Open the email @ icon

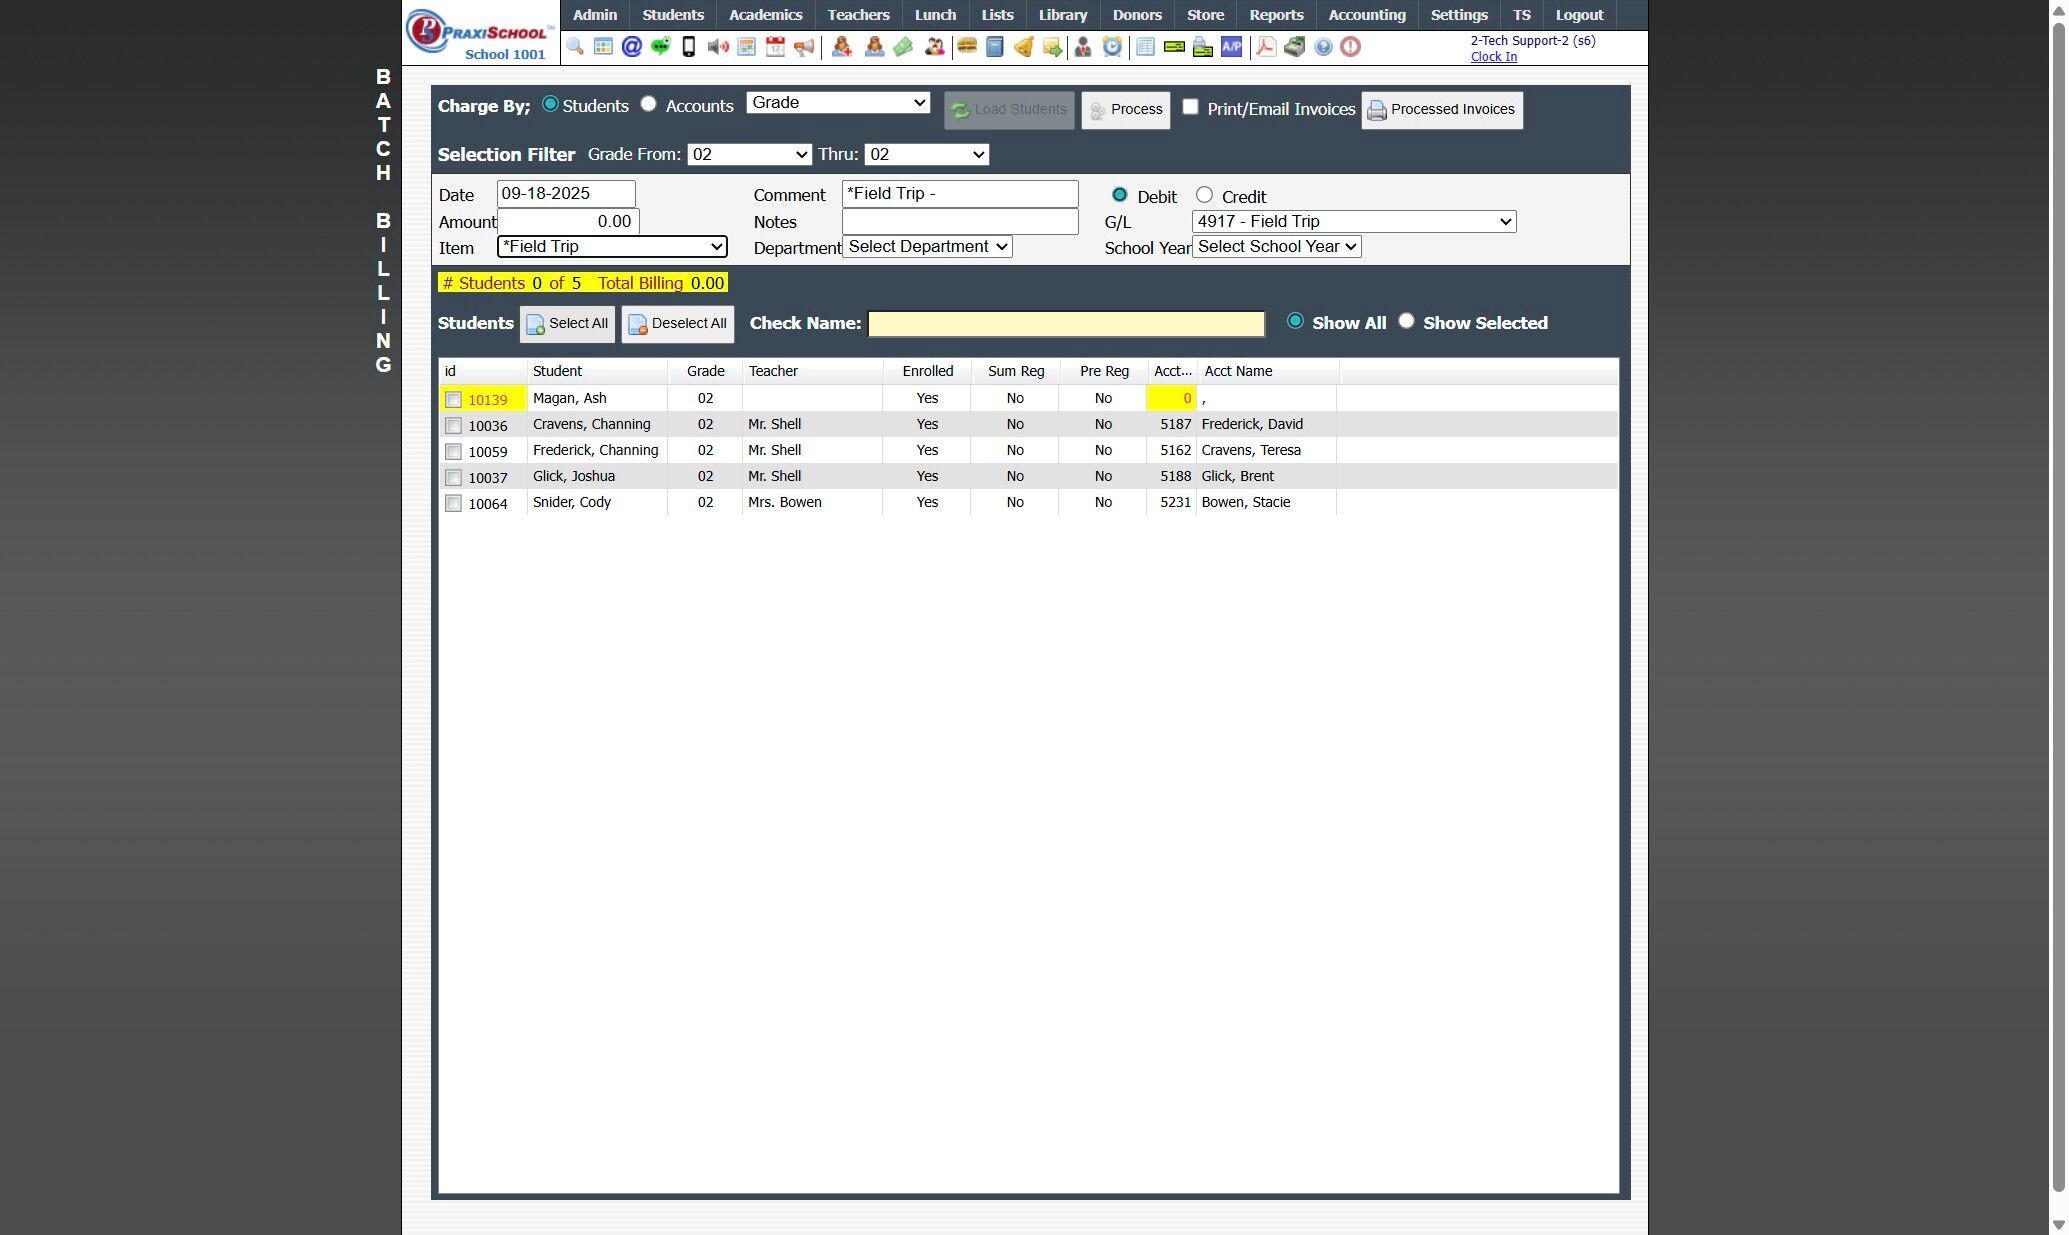pos(631,47)
